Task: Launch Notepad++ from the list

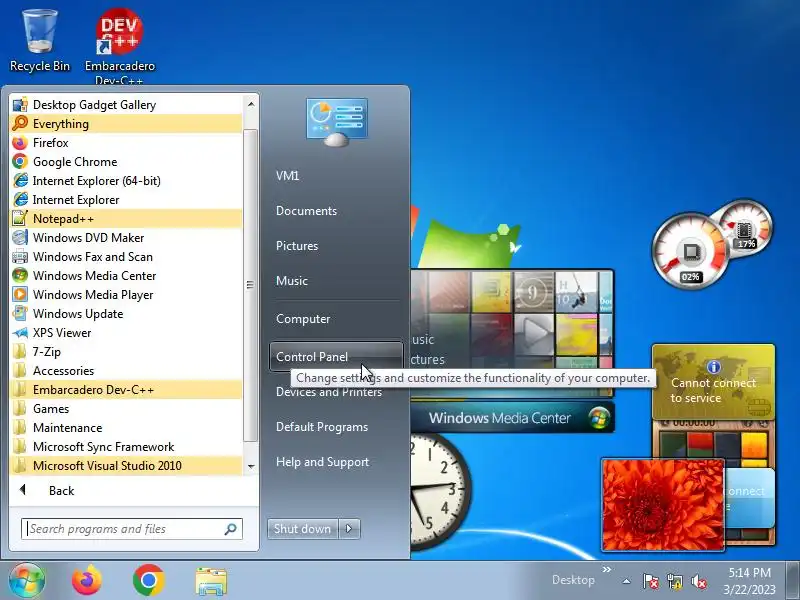Action: (x=126, y=218)
